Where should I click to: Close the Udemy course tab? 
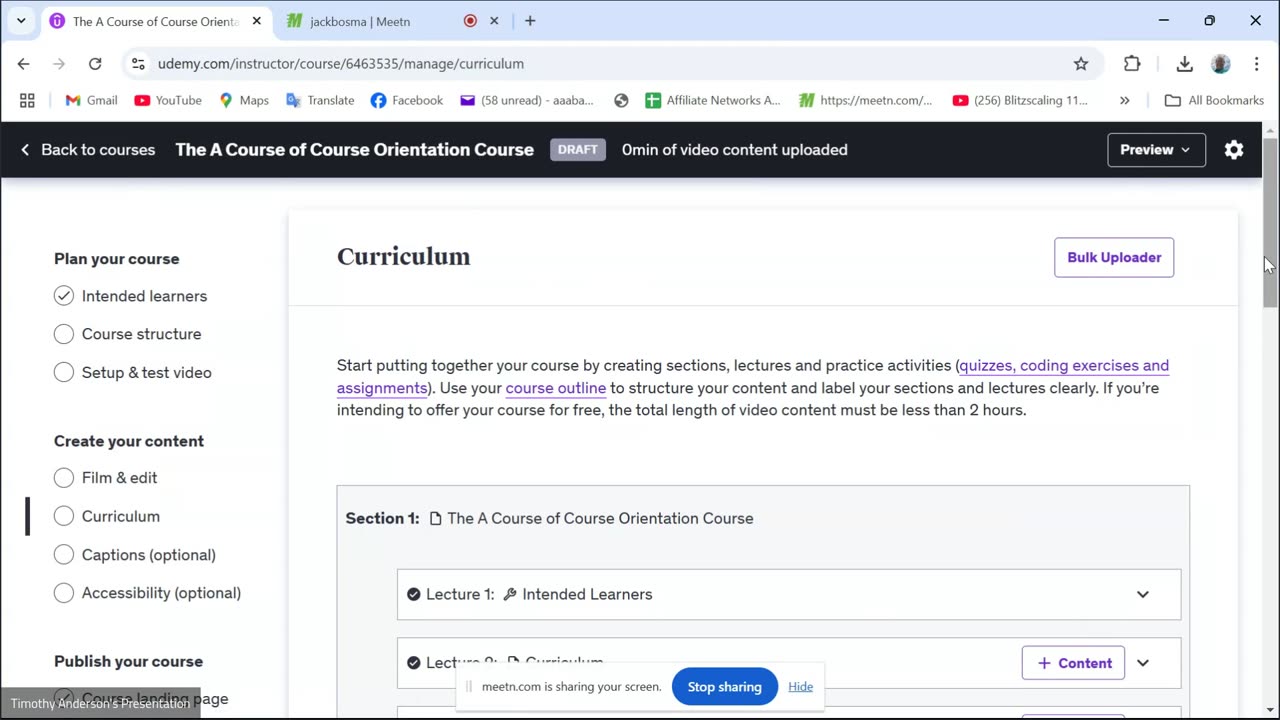257,20
